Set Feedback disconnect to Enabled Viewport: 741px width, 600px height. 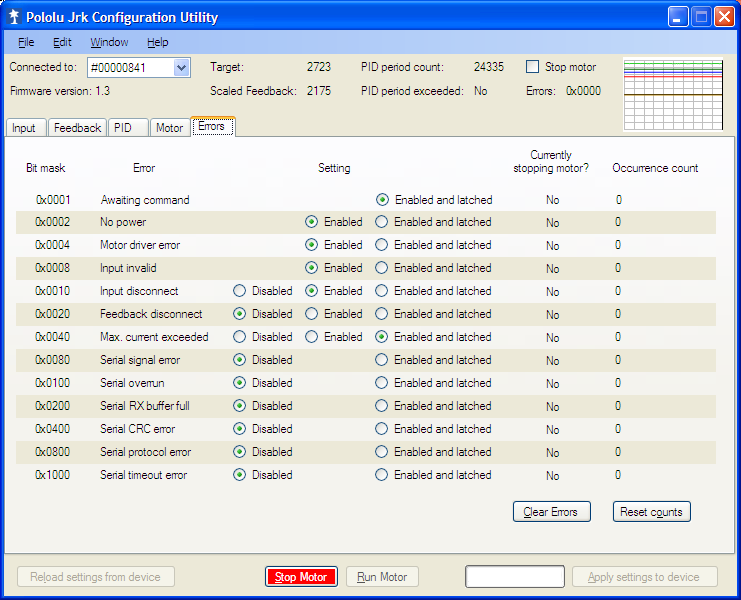tap(311, 314)
